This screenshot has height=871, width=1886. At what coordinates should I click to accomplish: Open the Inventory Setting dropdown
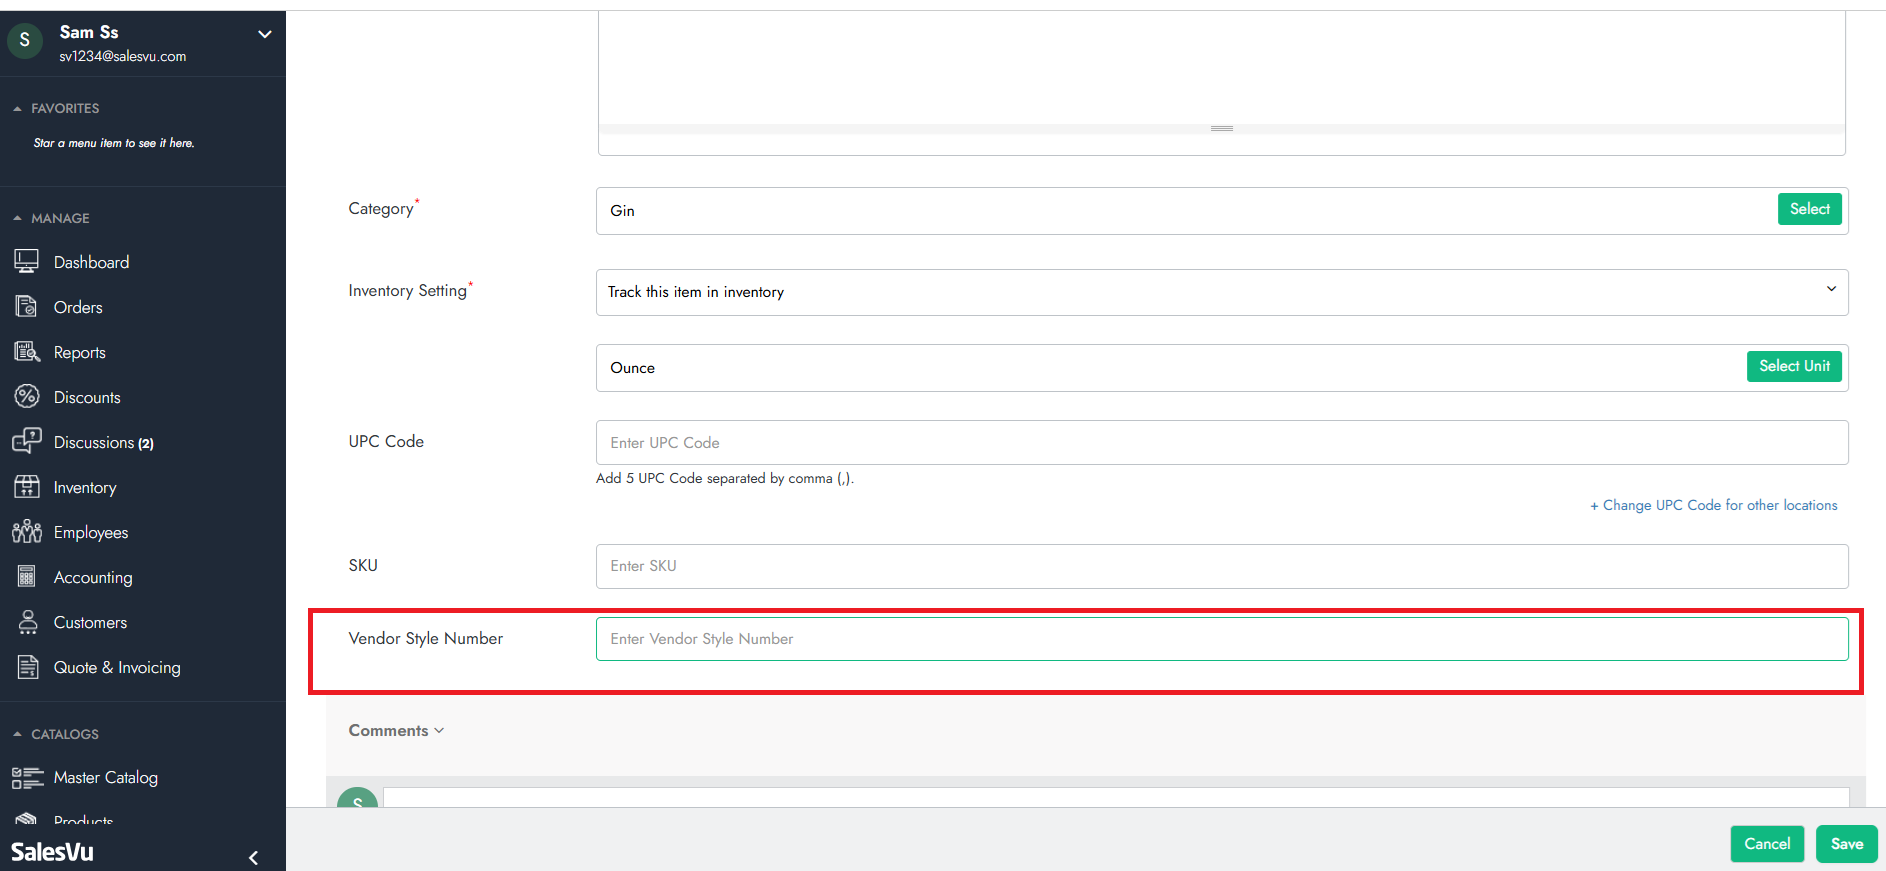[1221, 292]
